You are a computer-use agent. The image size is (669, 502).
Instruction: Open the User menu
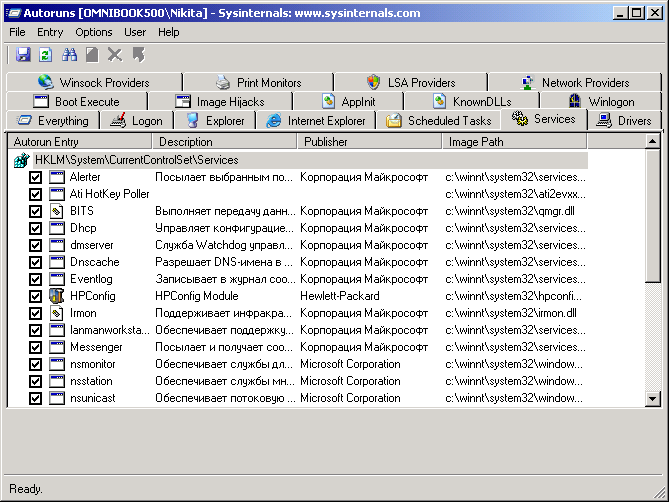135,32
